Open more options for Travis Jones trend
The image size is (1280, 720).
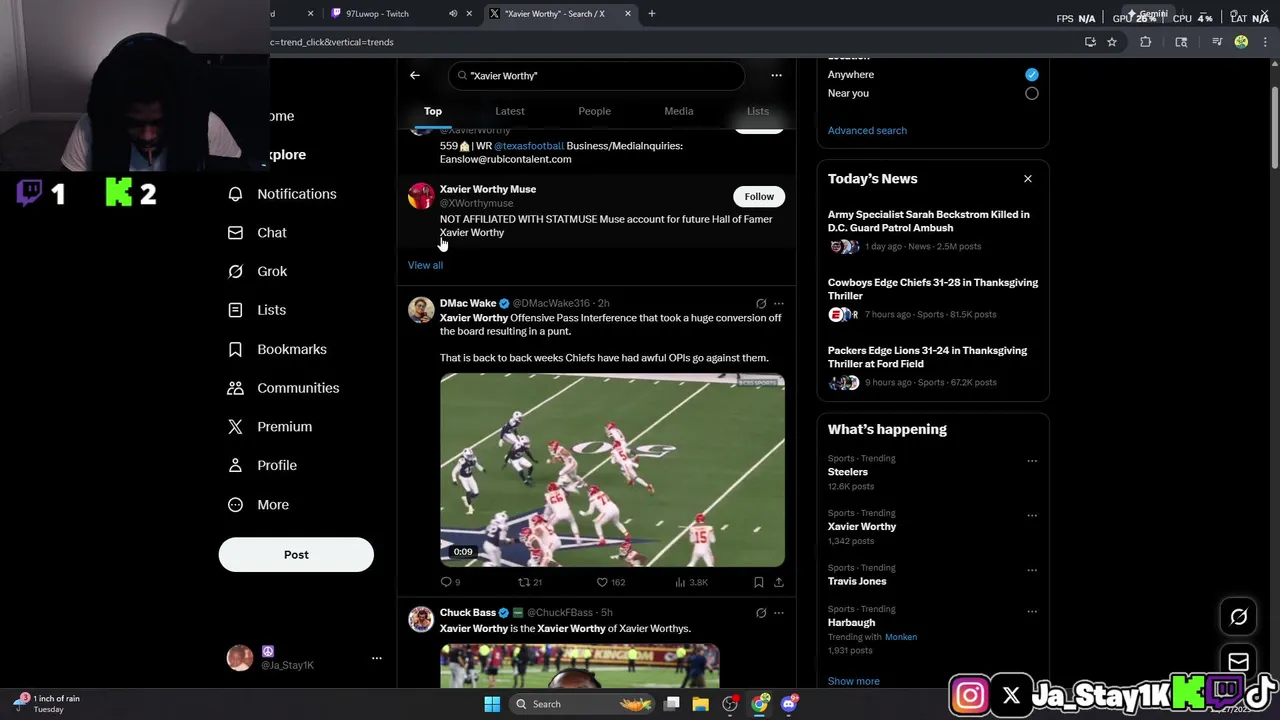click(1032, 570)
